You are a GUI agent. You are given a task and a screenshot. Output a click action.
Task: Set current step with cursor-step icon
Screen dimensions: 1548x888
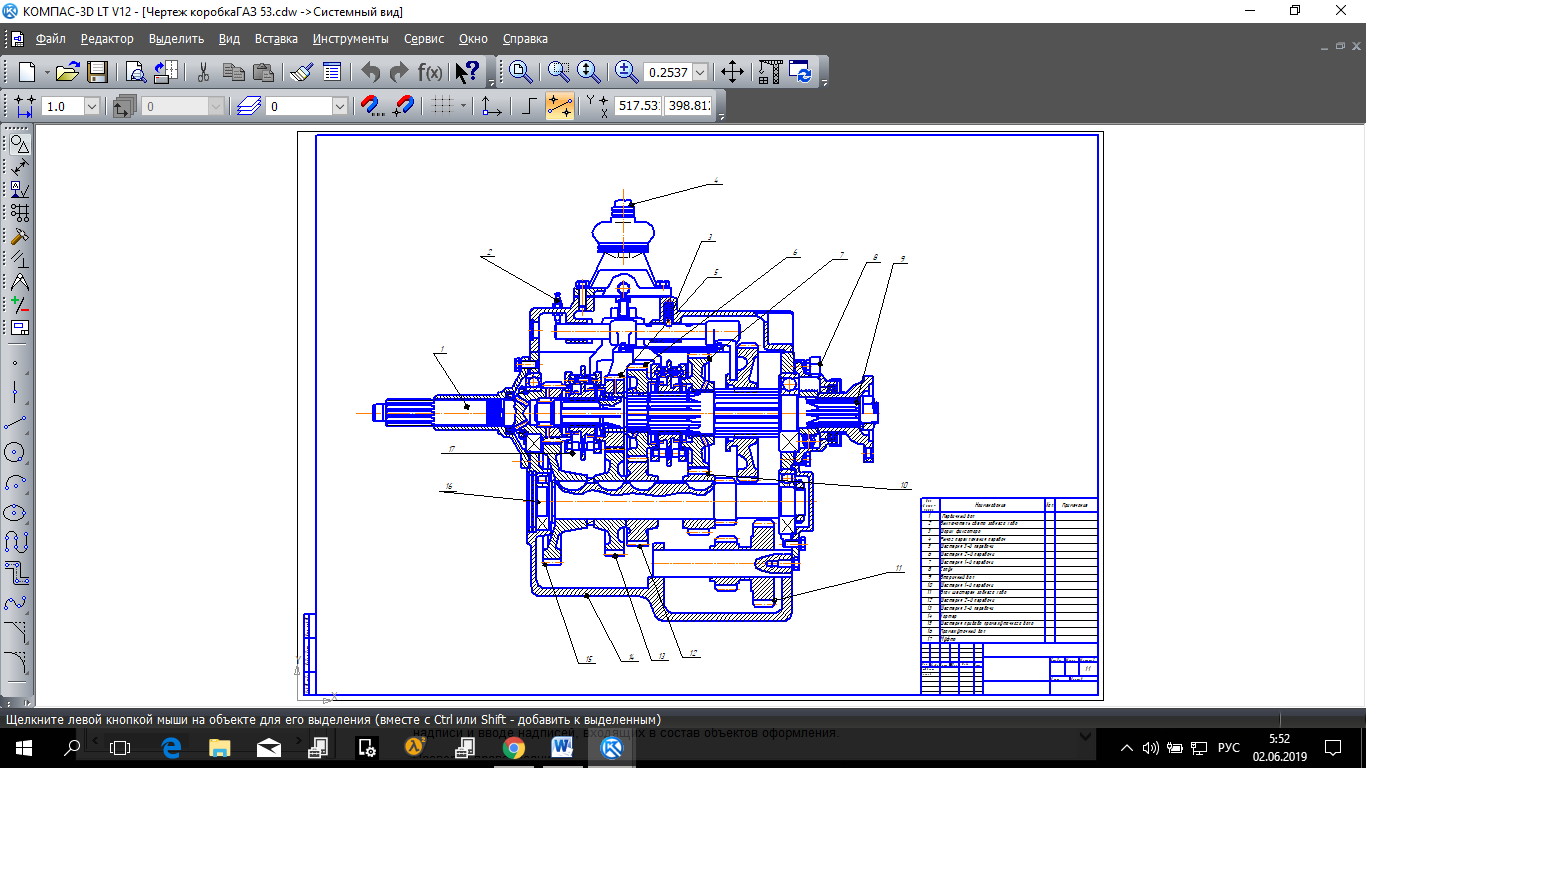24,106
